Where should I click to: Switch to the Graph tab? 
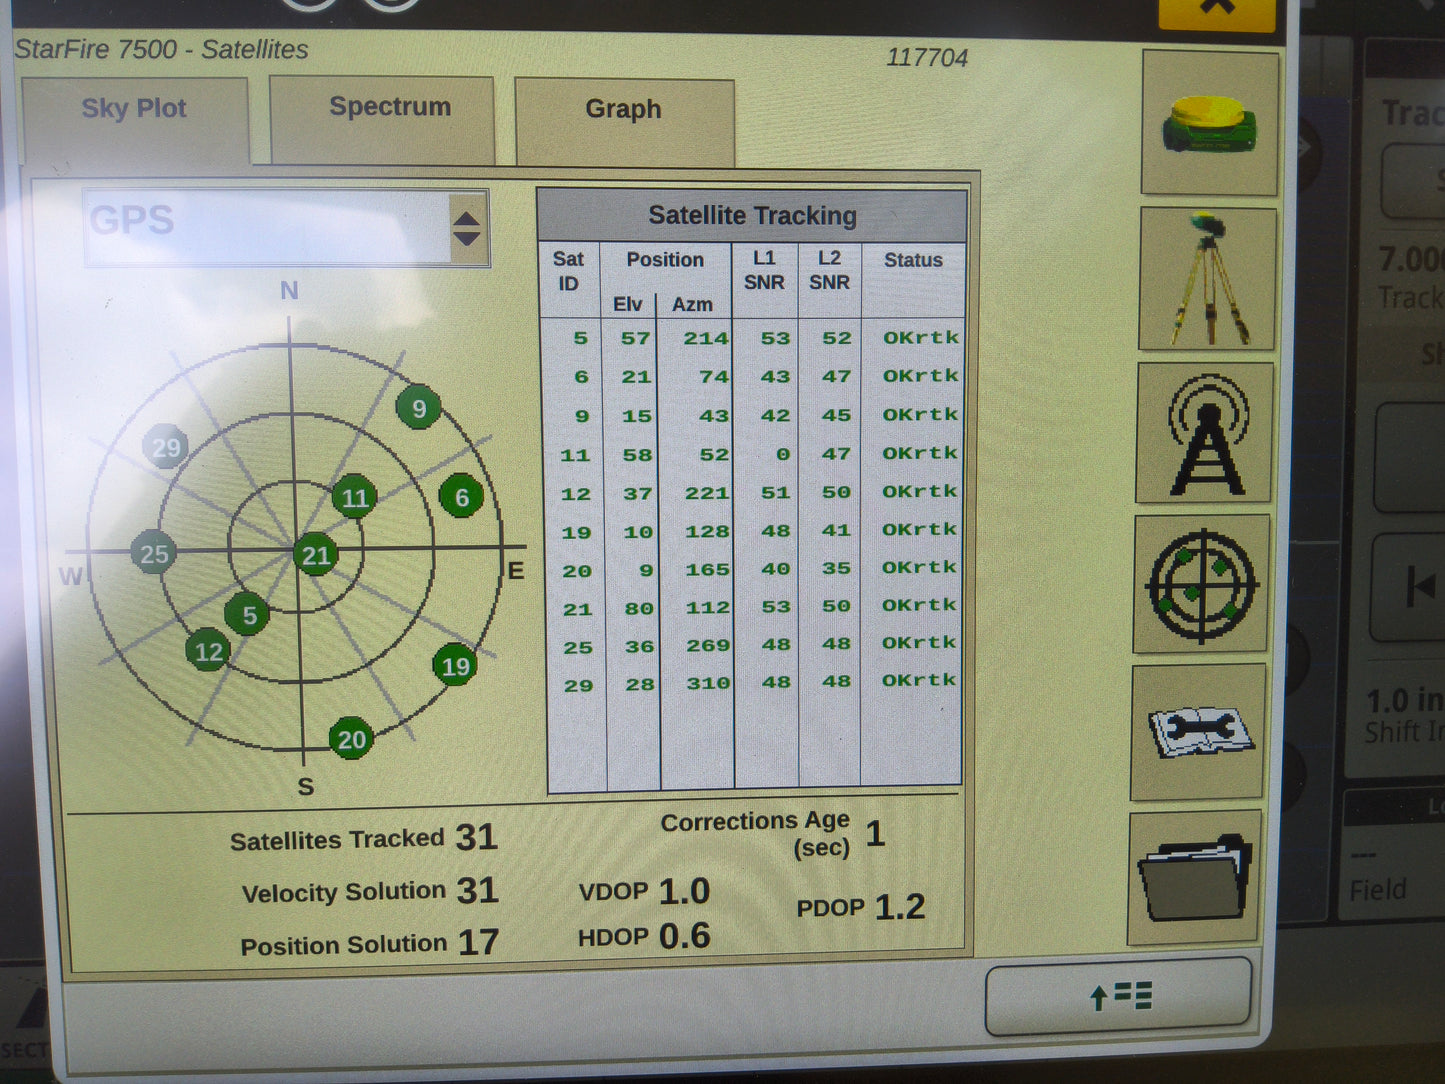625,122
